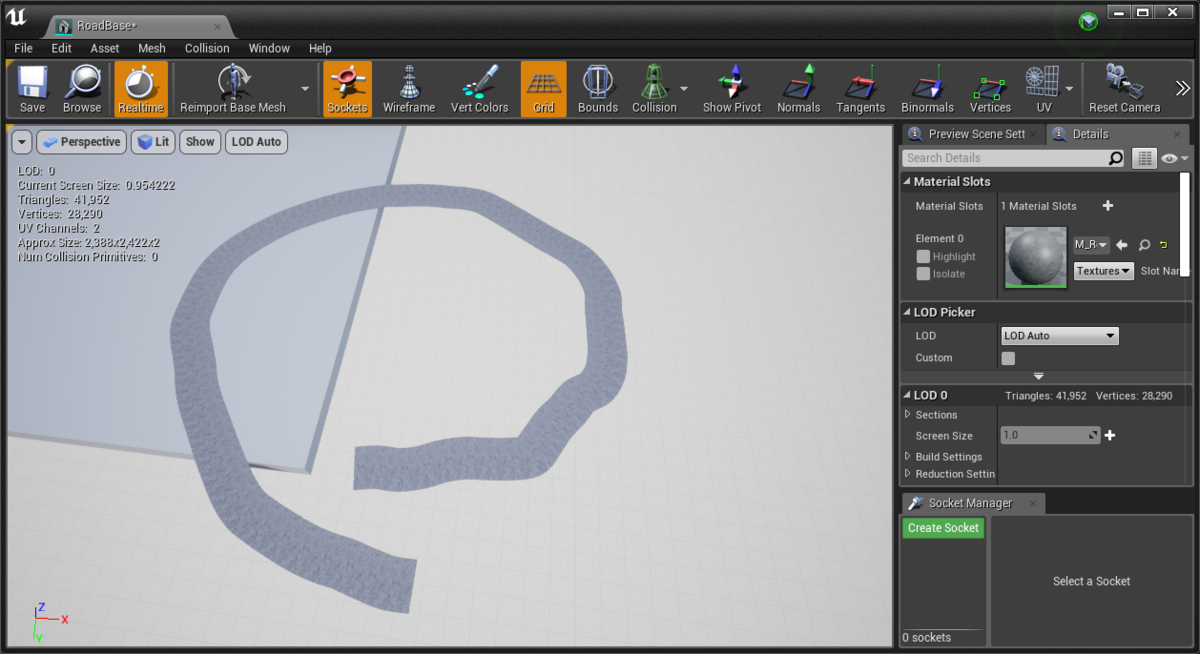Viewport: 1200px width, 654px height.
Task: Display mesh Normals
Action: click(x=799, y=89)
